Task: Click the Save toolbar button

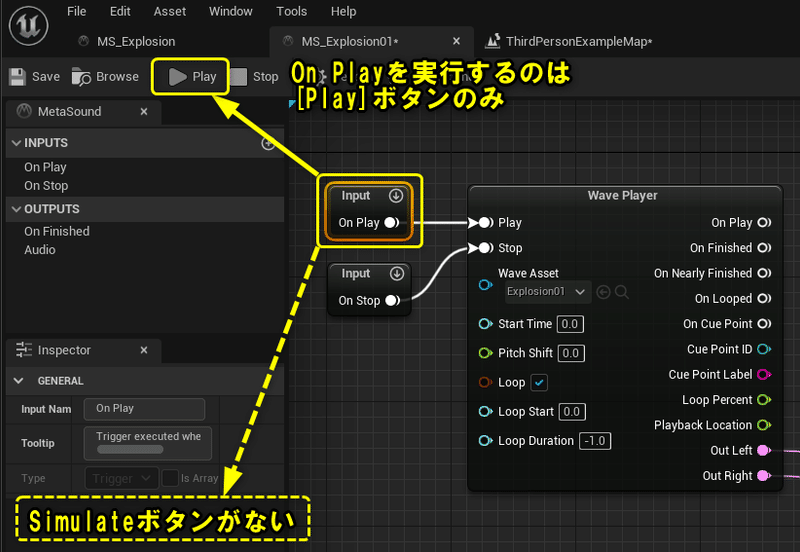Action: (x=35, y=77)
